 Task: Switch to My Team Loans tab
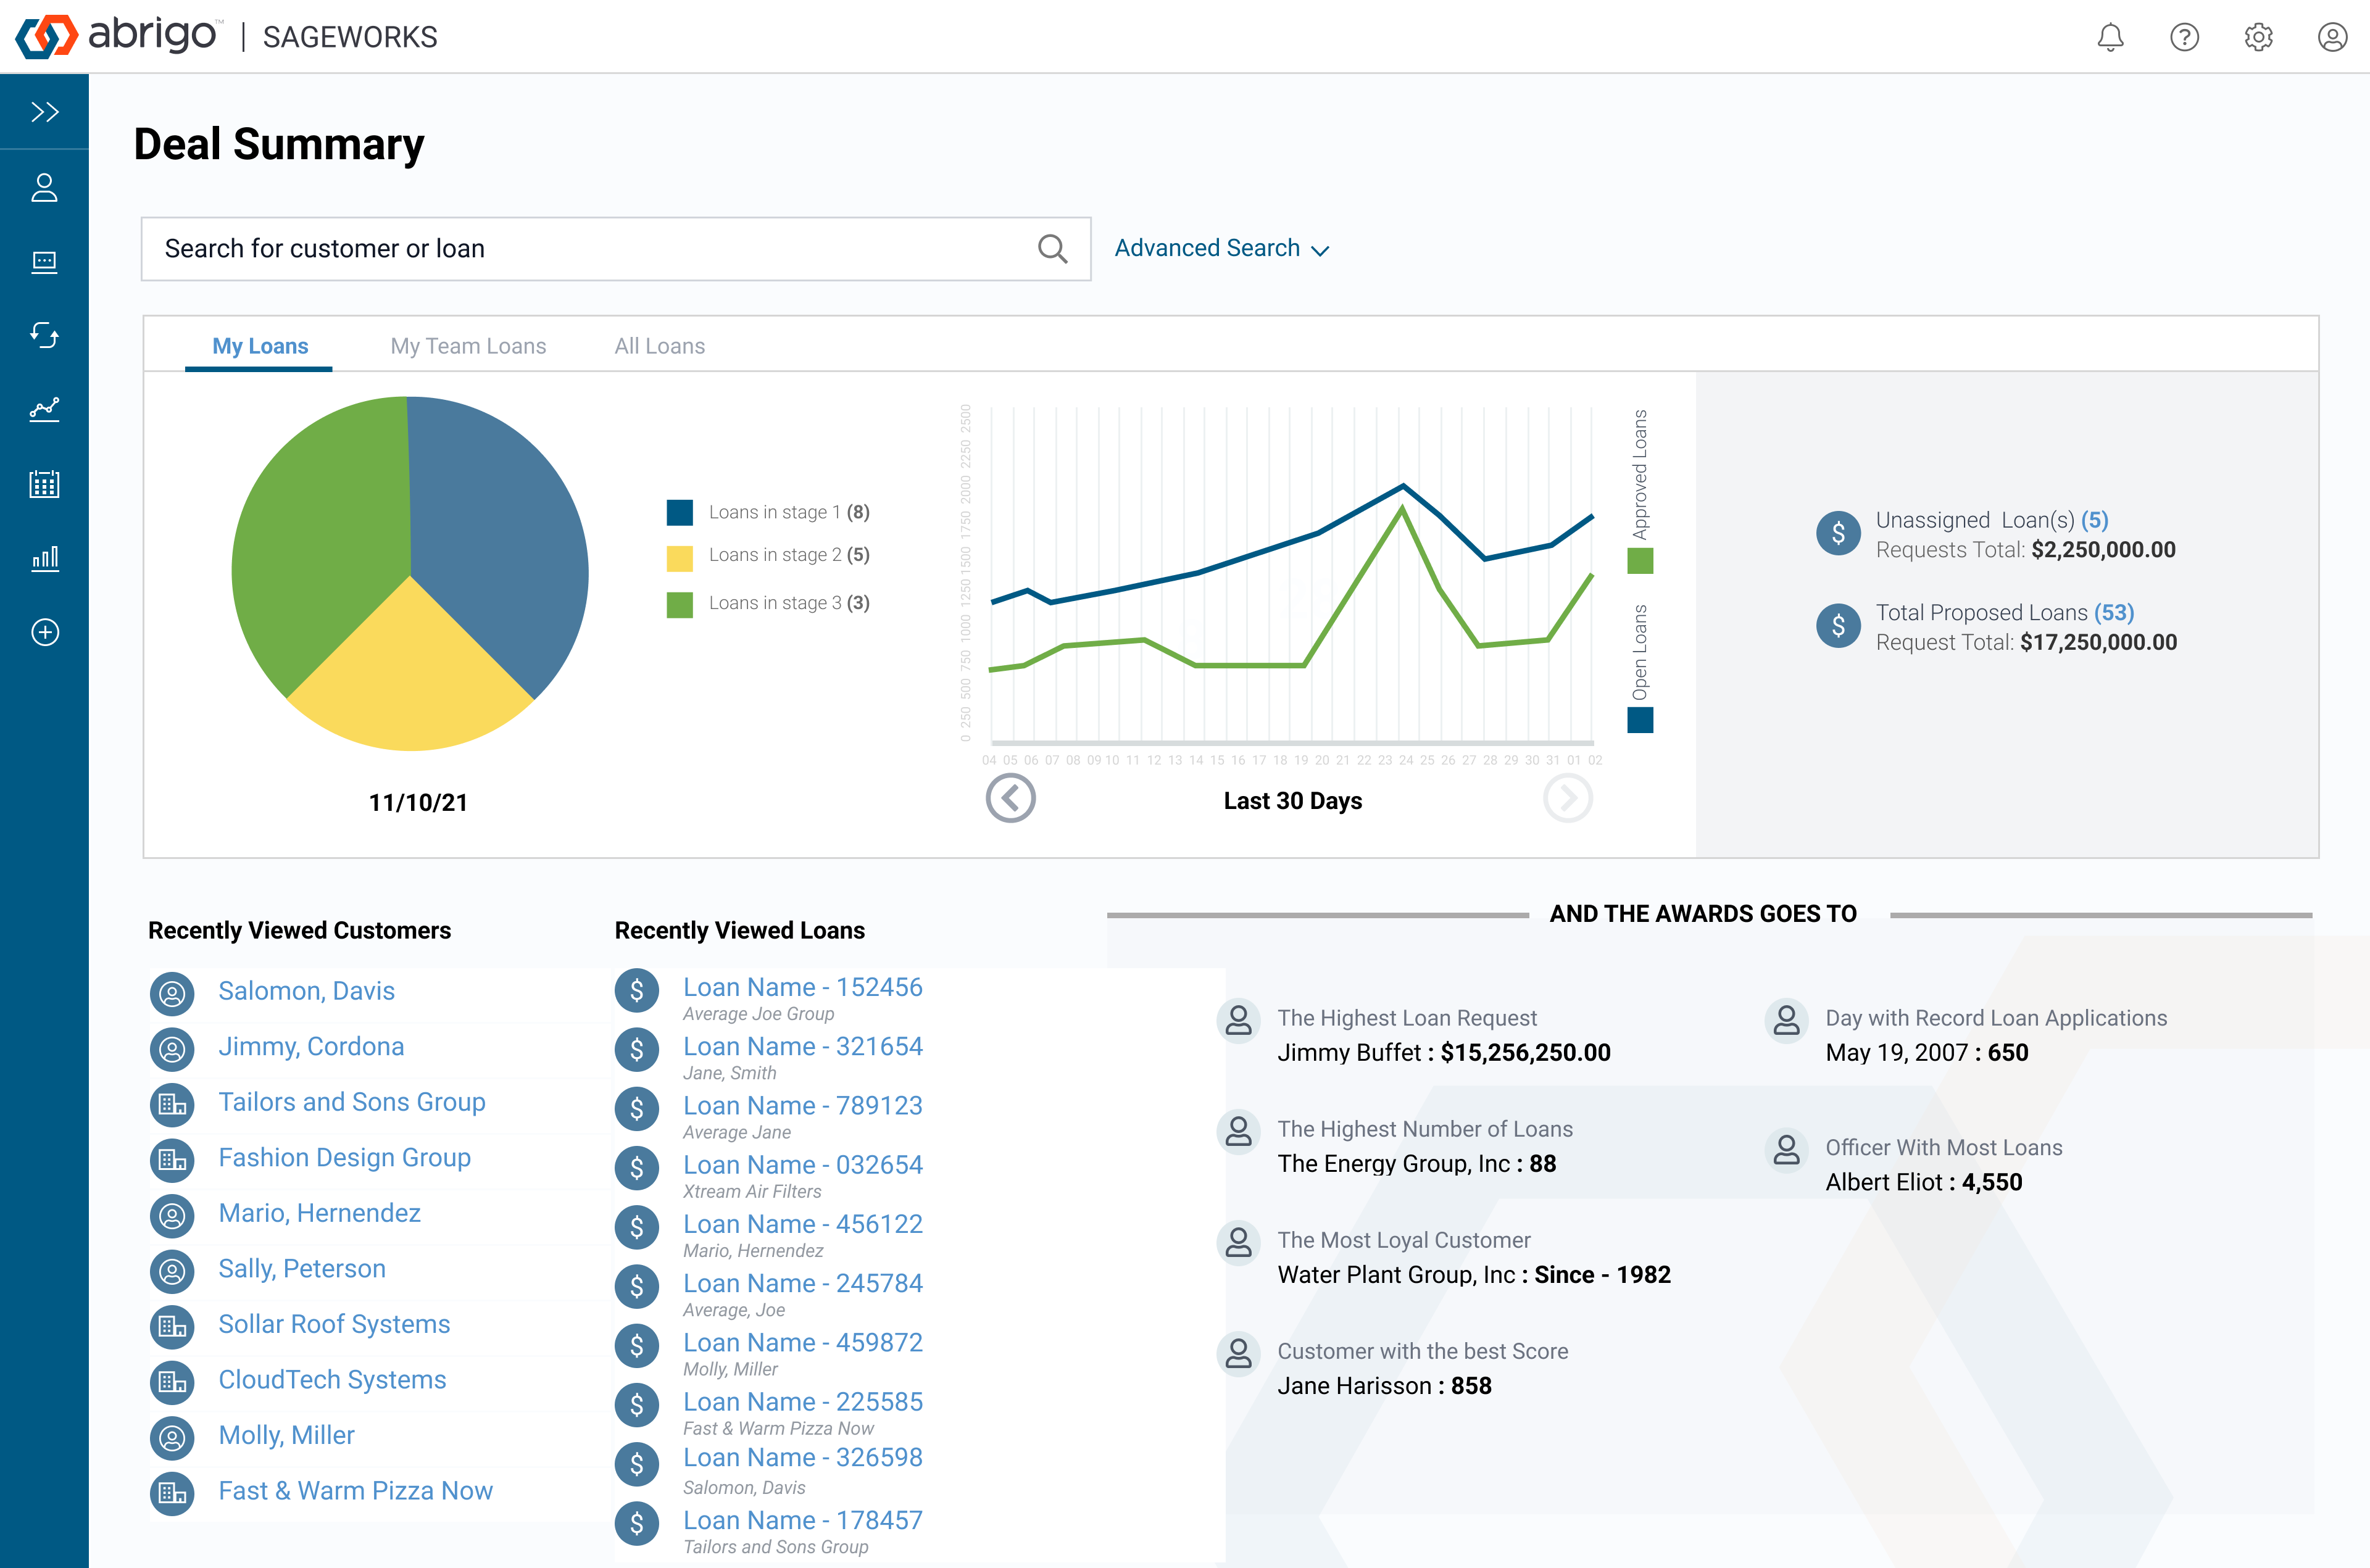pos(468,346)
